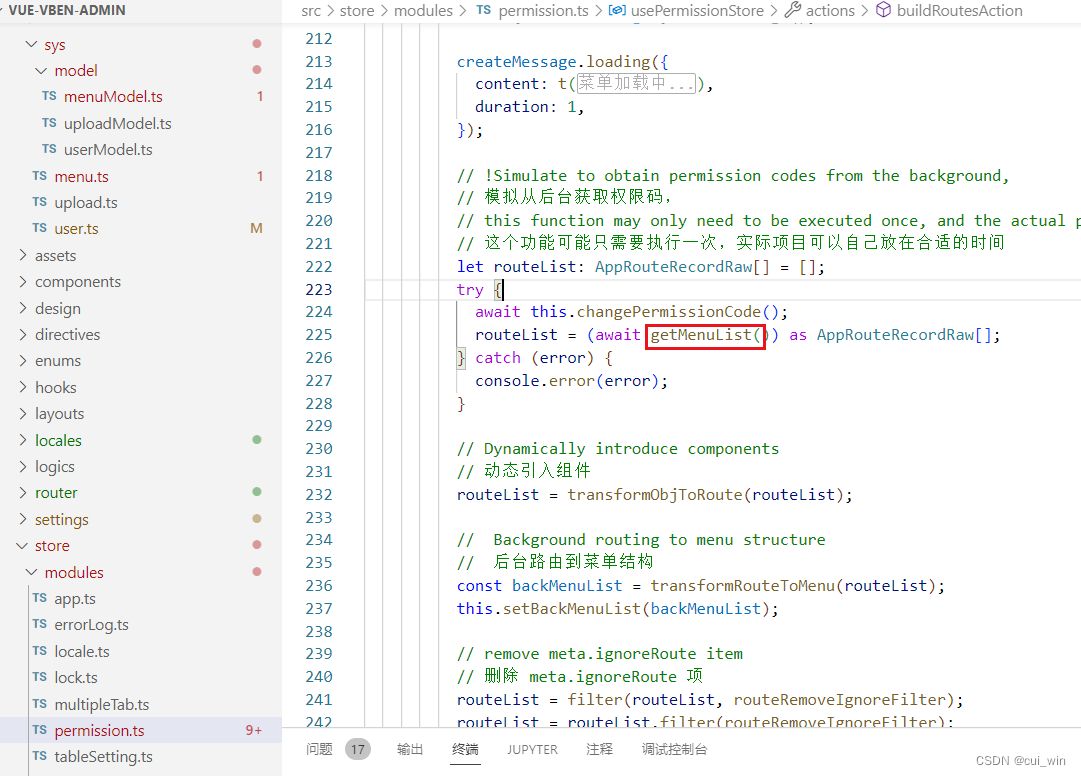Screen dimensions: 1081x776
Task: Expand the router folder
Action: pos(23,493)
